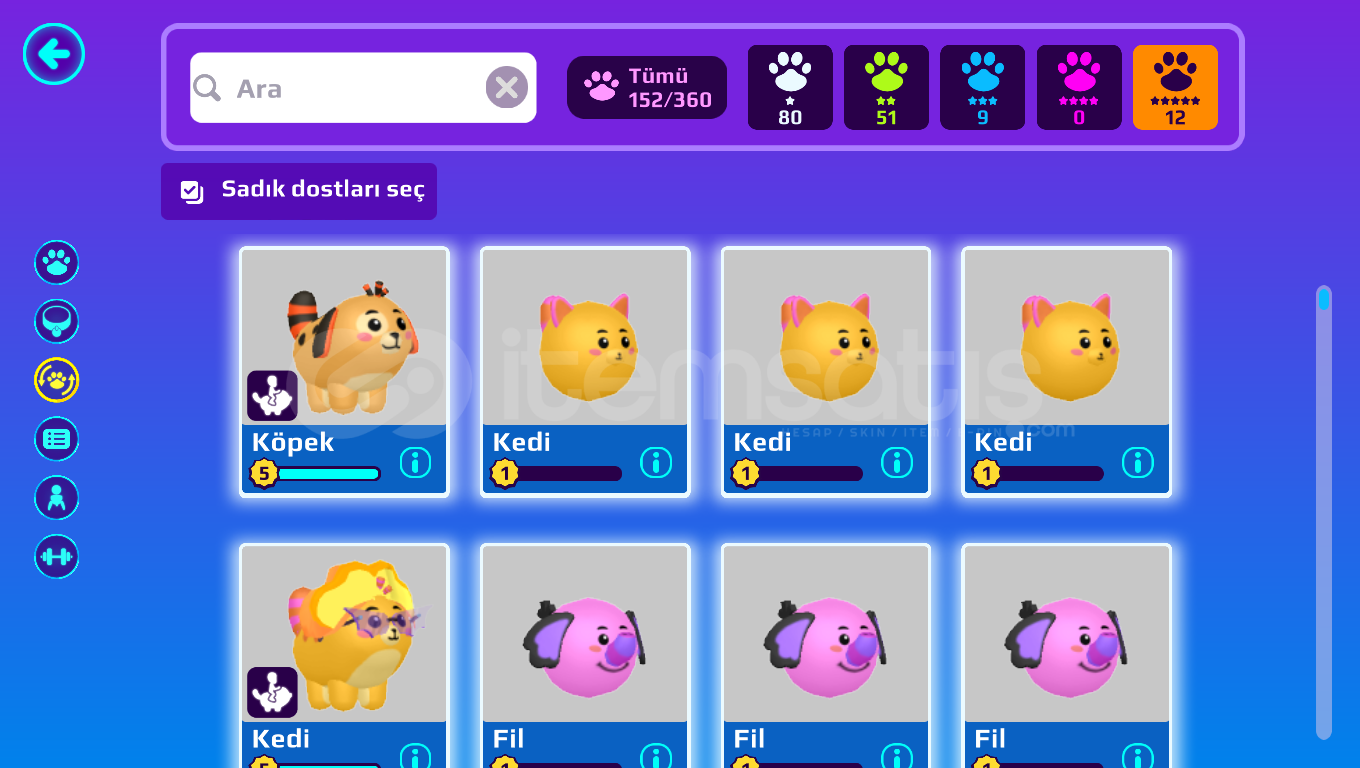Viewport: 1360px width, 768px height.
Task: Select the yellow-ringed paw sidebar icon
Action: 57,380
